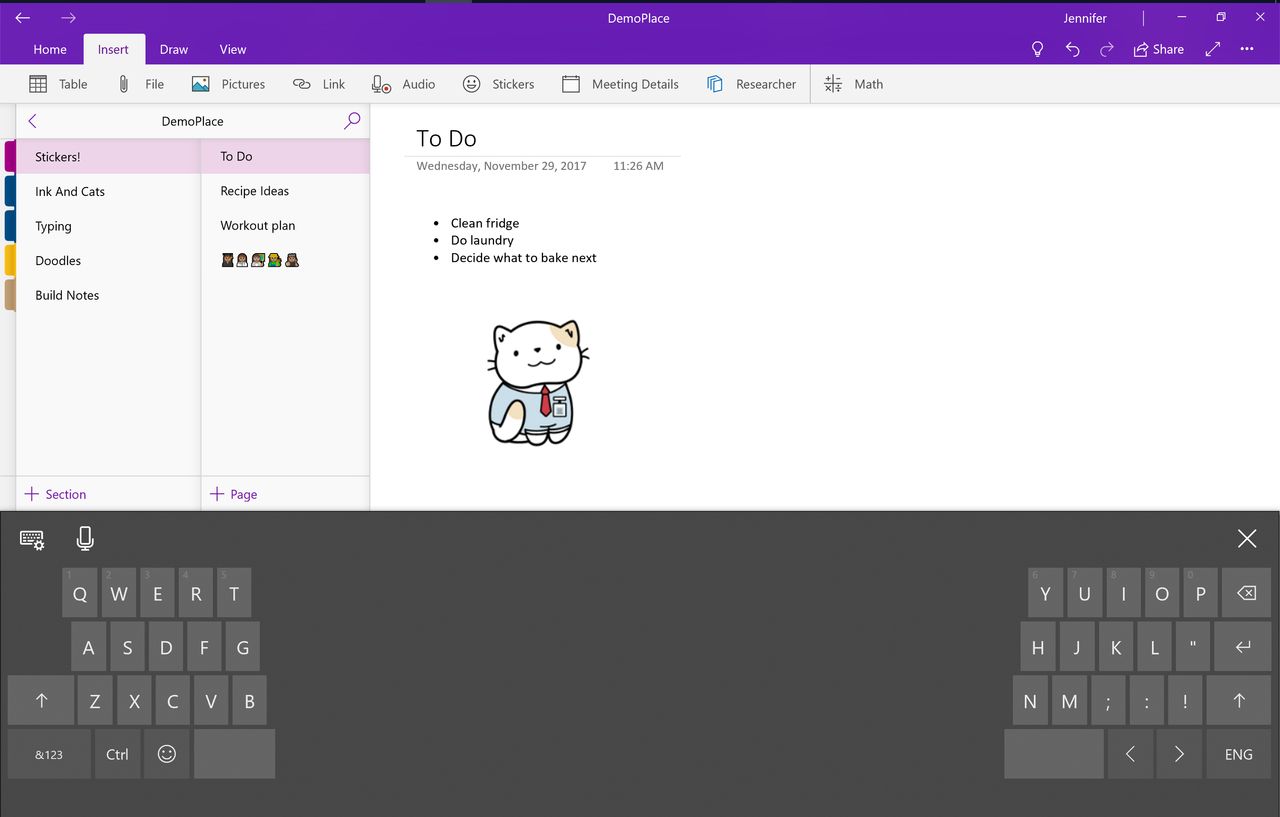Tap the right cursor arrow key
This screenshot has height=817, width=1280.
(1179, 754)
